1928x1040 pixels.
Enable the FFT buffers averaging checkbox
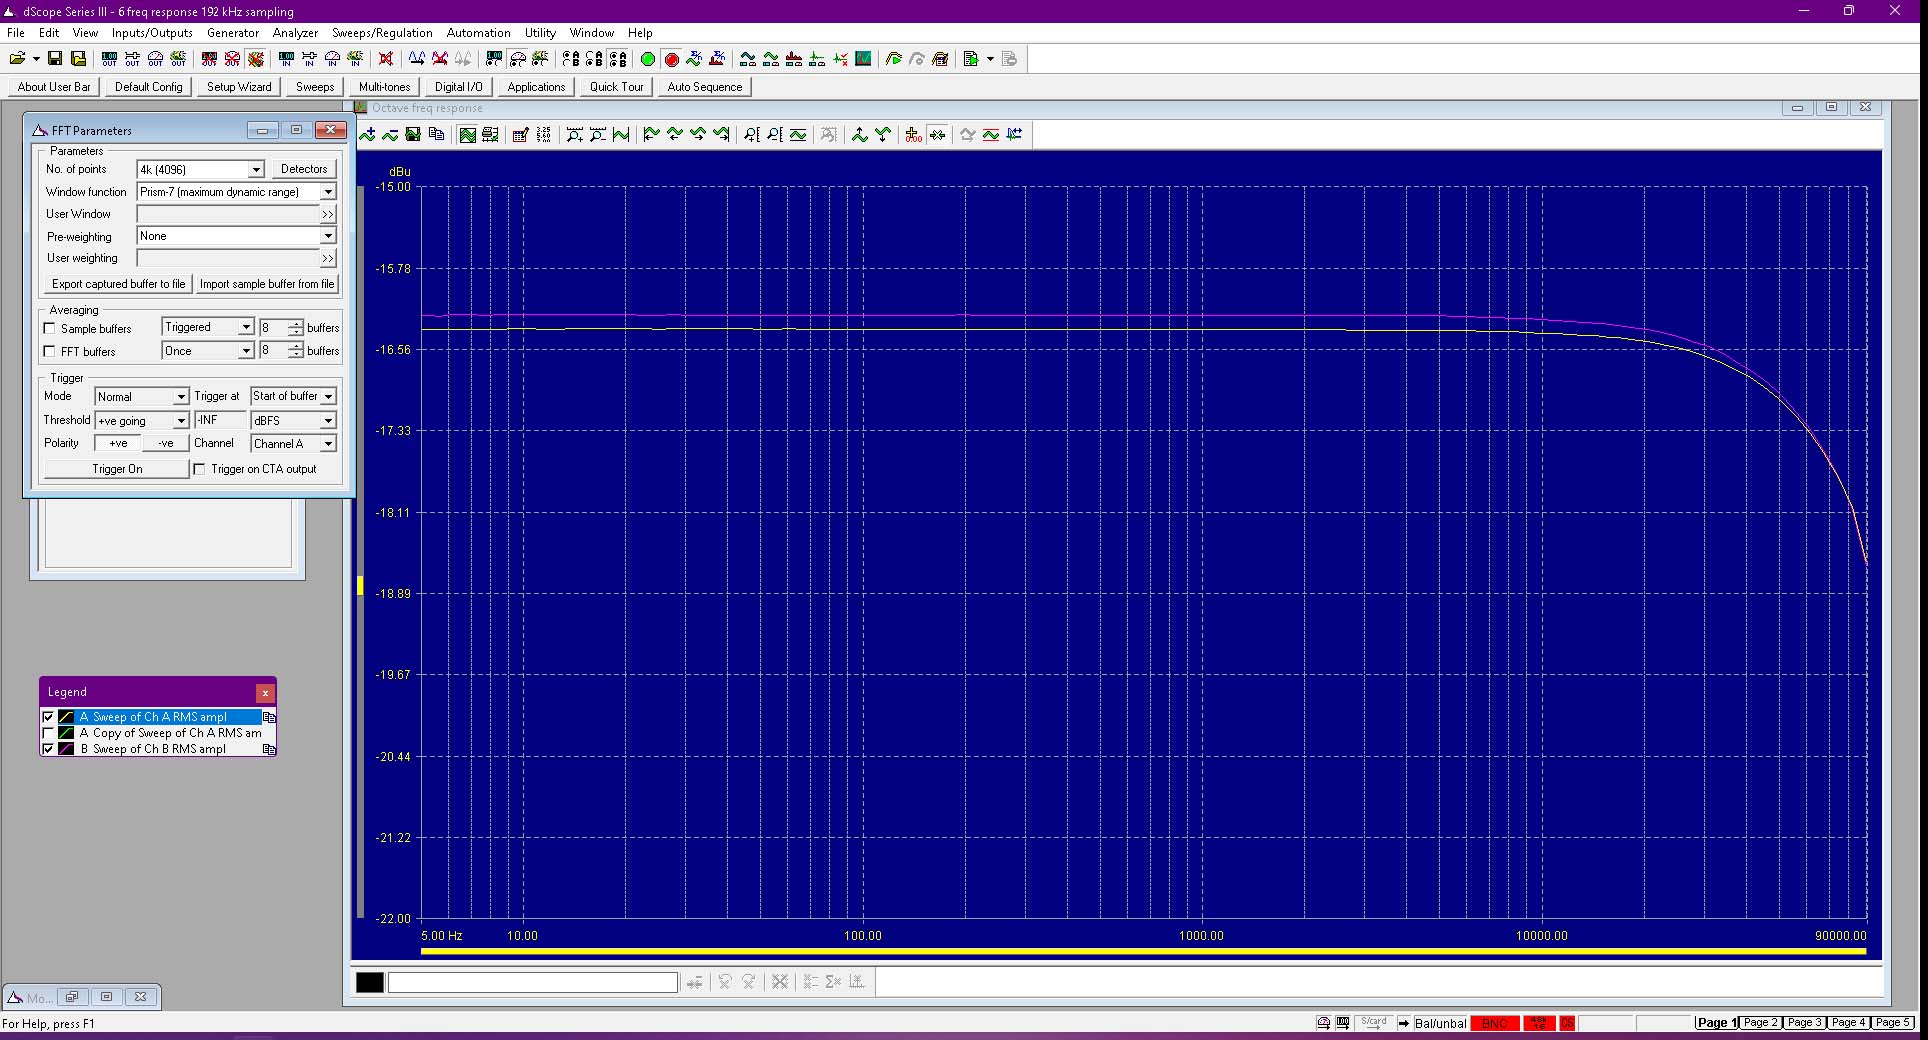(49, 351)
